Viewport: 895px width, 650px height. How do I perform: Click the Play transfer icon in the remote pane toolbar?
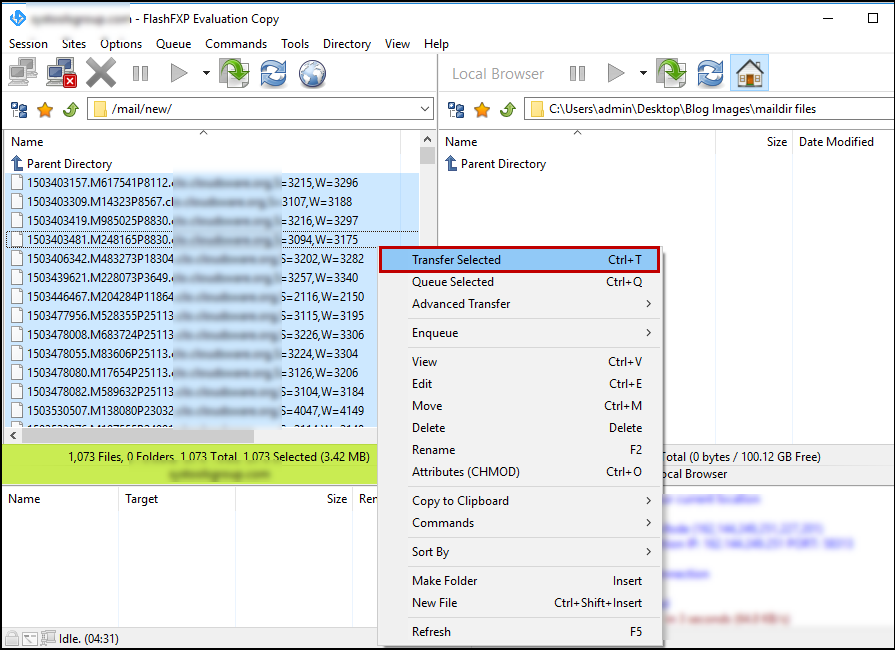[179, 73]
